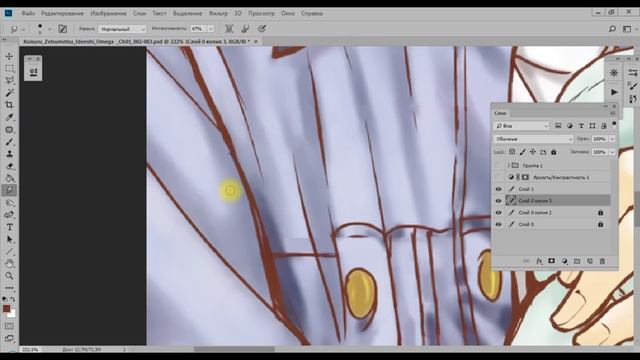
Task: Add a layer mask in Layers panel
Action: coord(551,261)
